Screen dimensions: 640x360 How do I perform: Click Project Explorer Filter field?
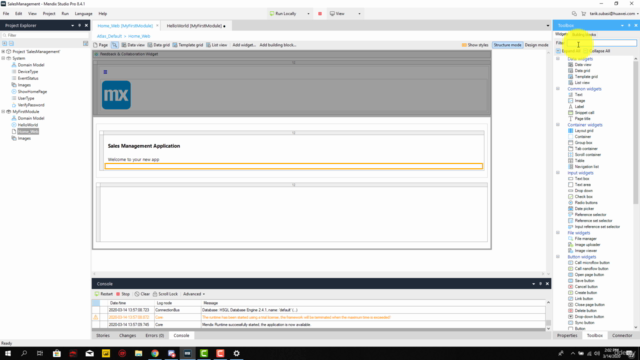point(45,35)
